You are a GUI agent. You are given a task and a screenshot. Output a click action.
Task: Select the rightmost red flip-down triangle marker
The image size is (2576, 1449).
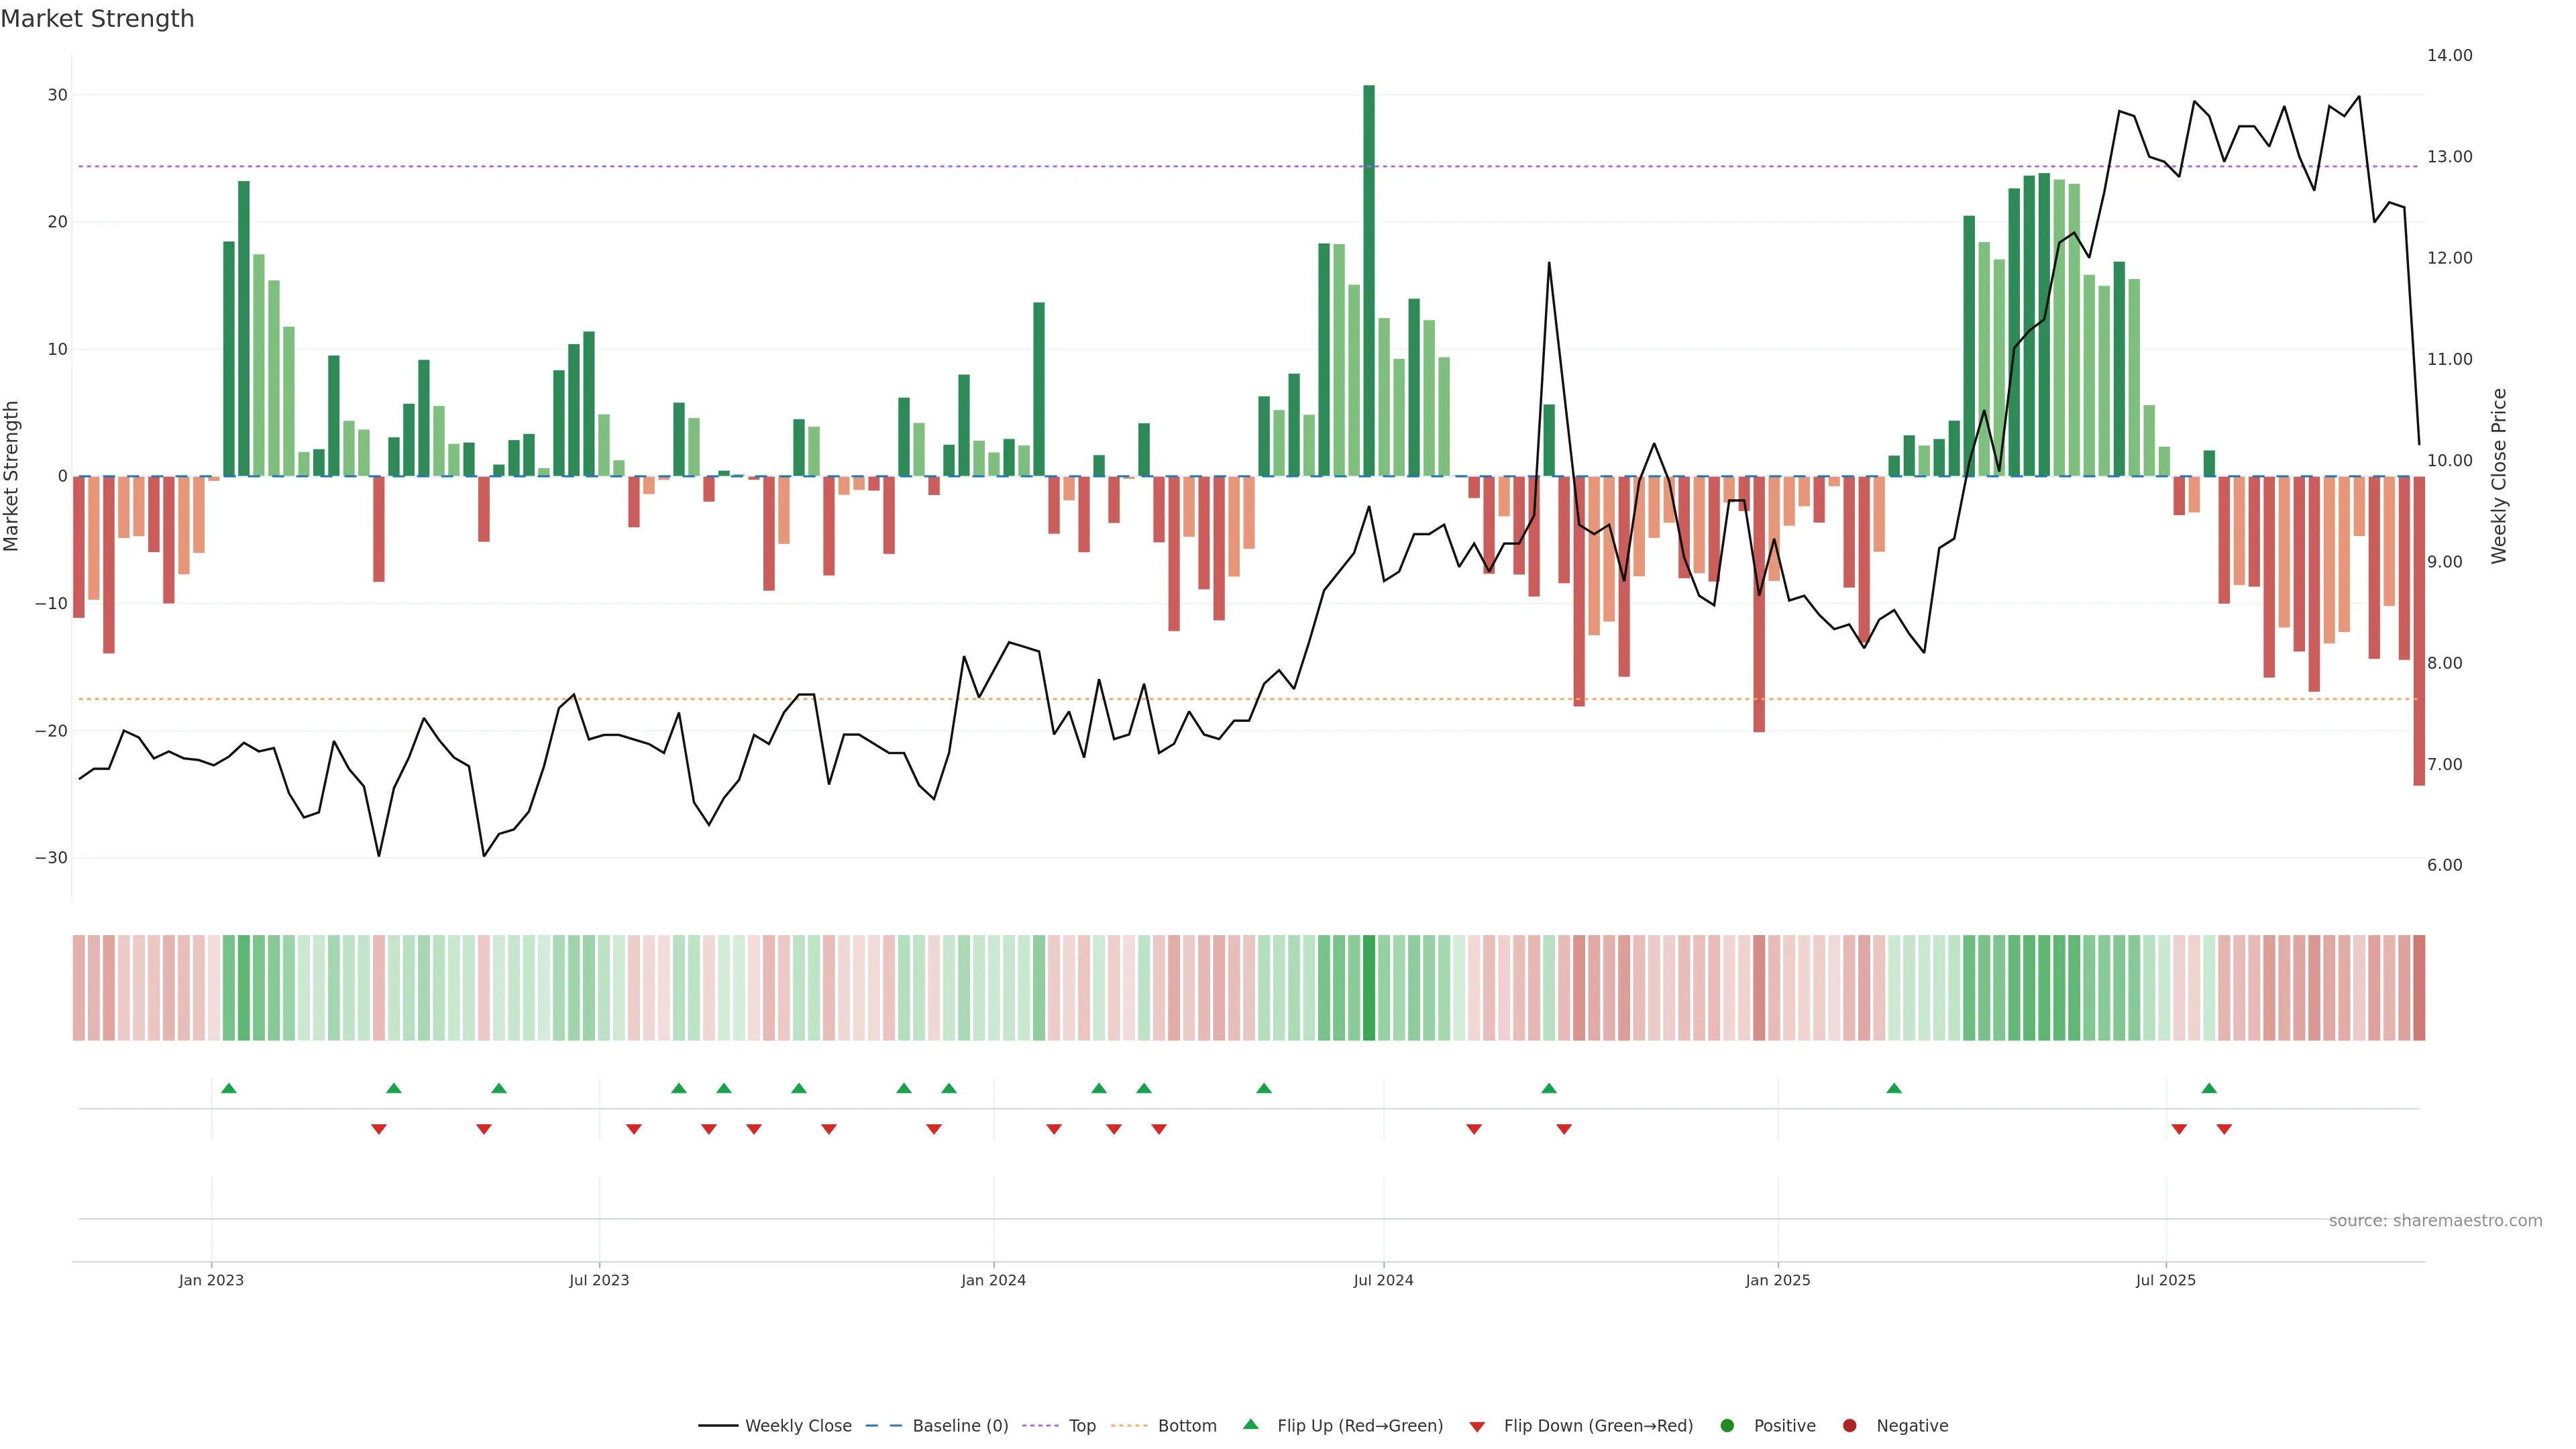pos(2224,1129)
